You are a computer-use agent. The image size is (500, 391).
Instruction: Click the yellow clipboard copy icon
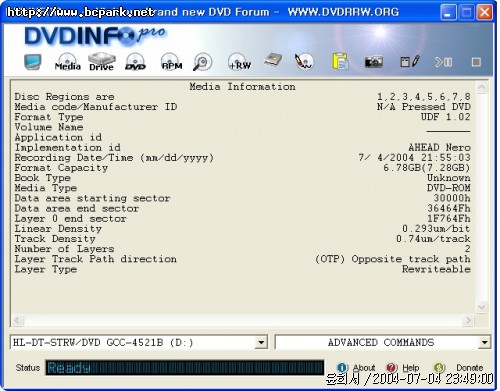coord(340,62)
